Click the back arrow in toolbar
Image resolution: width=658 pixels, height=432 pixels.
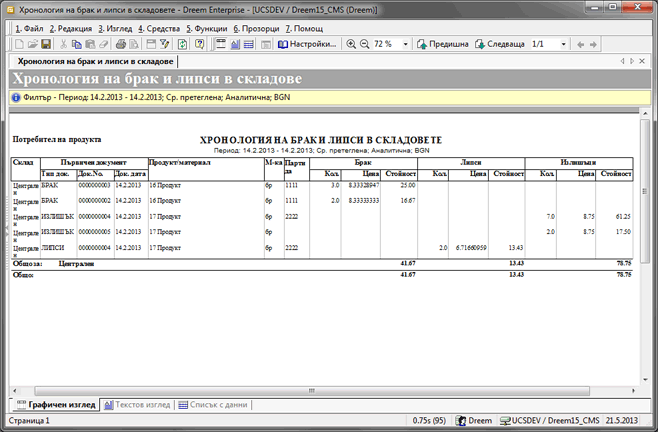coord(580,45)
